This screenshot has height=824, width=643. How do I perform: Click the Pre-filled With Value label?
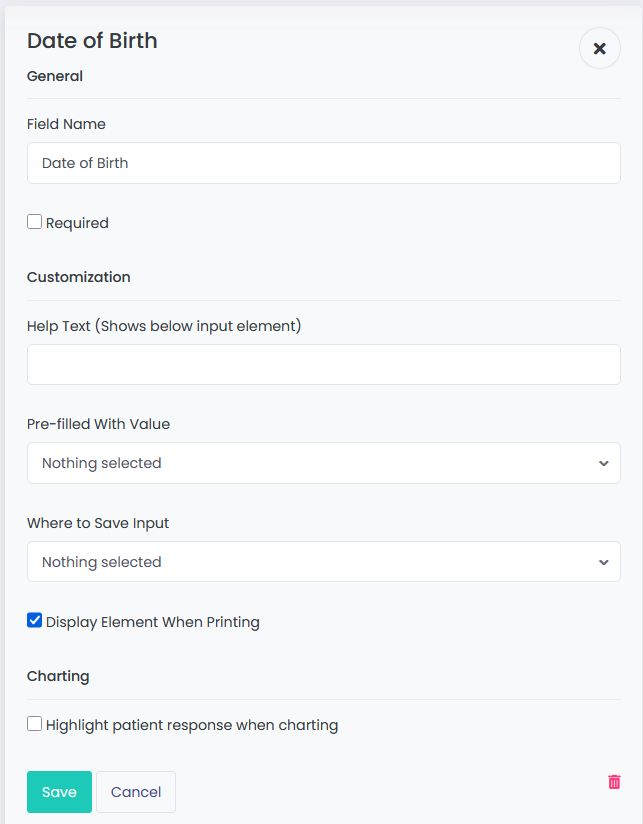(x=98, y=424)
